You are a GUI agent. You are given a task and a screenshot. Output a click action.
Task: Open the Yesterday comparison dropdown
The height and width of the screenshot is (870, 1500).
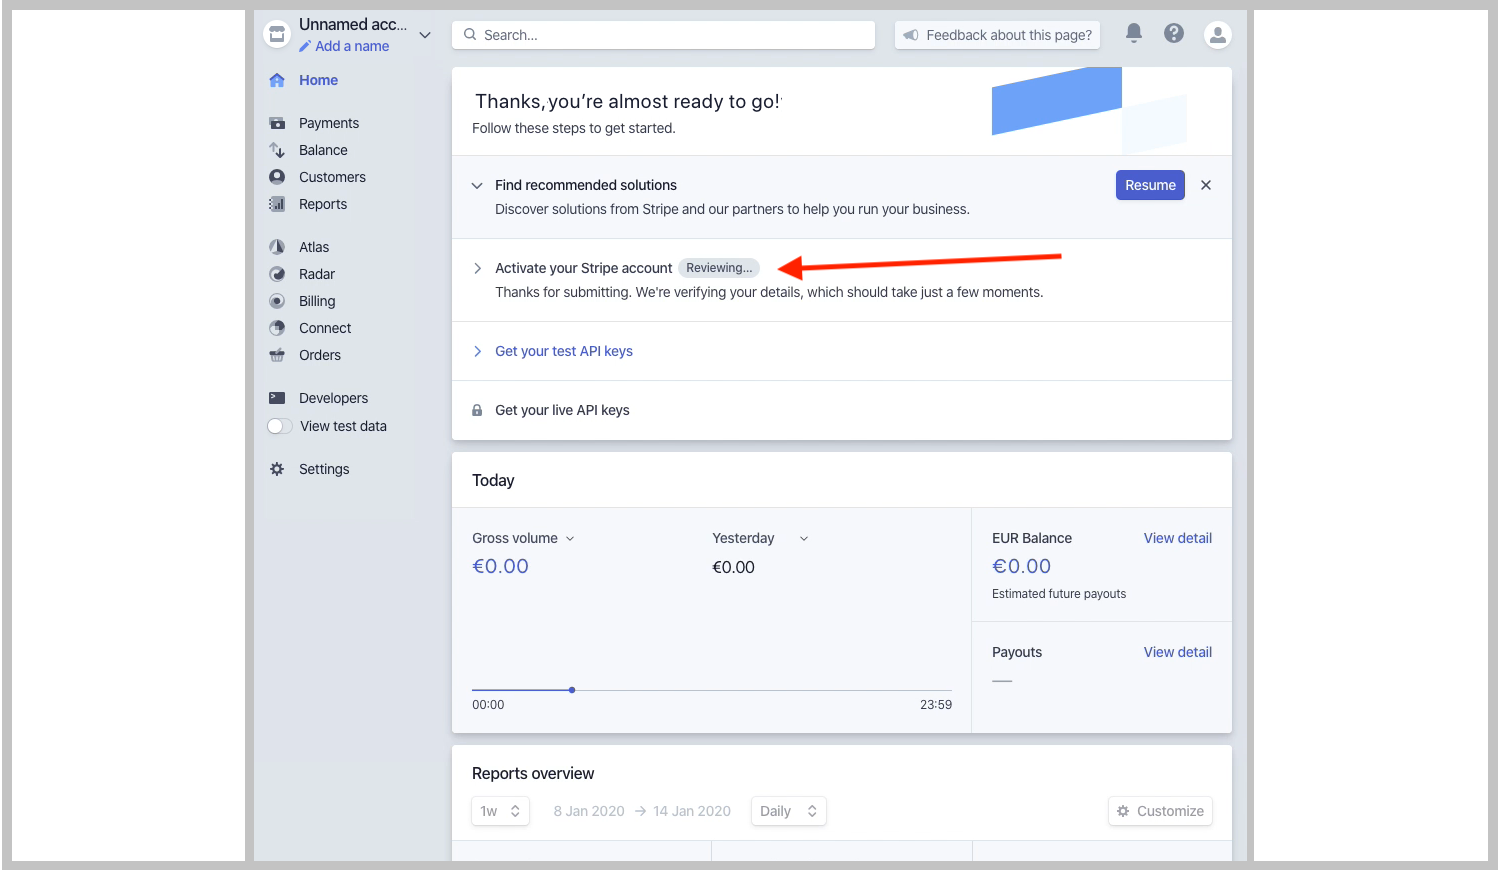tap(760, 538)
